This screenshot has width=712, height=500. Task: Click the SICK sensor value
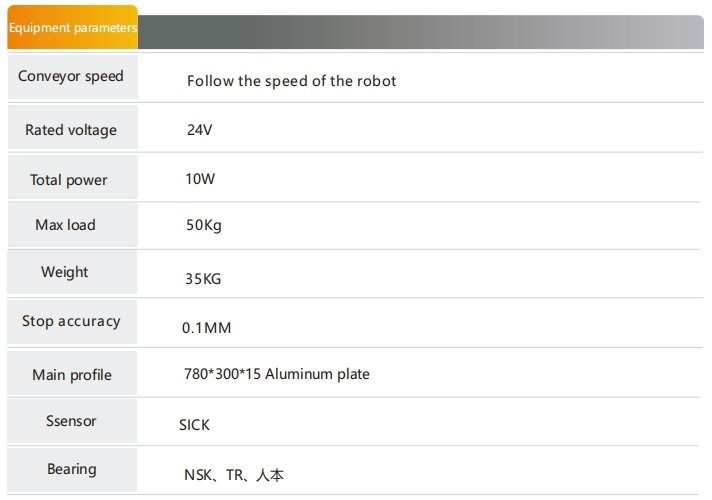pos(194,425)
